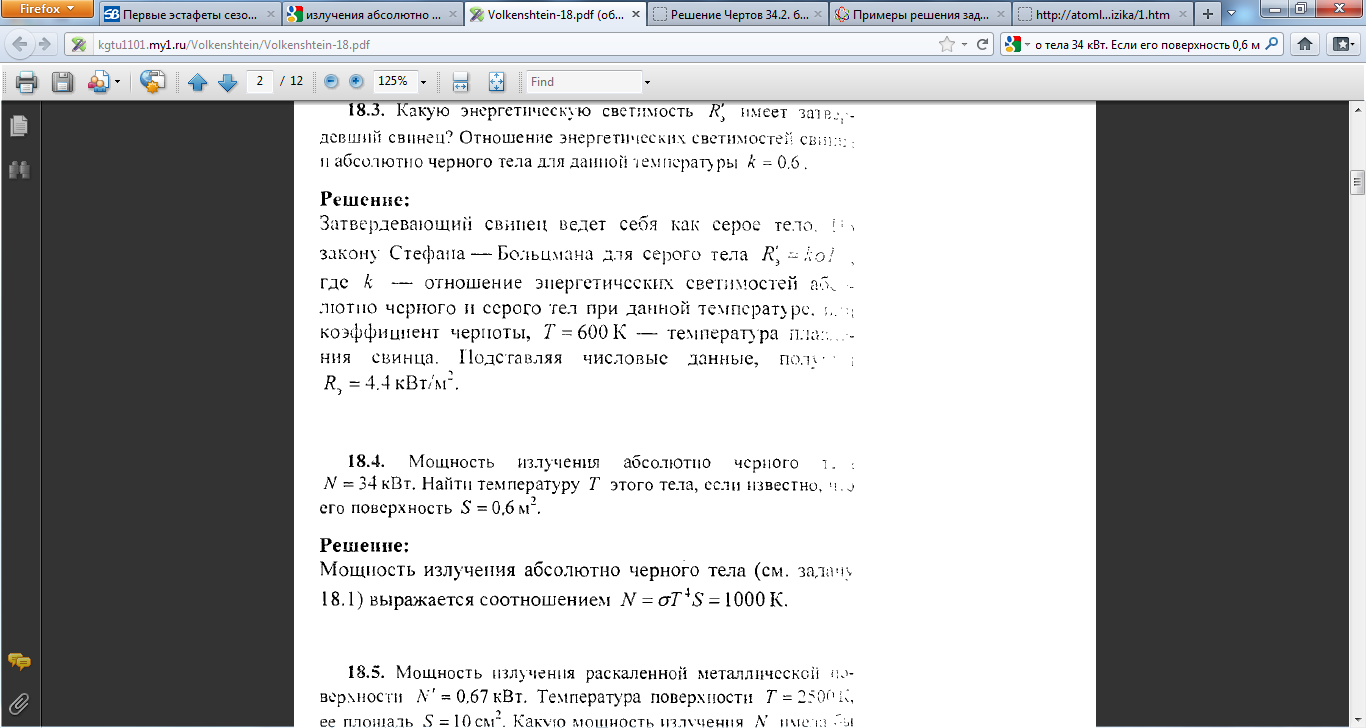Viewport: 1366px width, 728px height.
Task: Close the 'излучения абсолютно' tab
Action: tap(452, 14)
